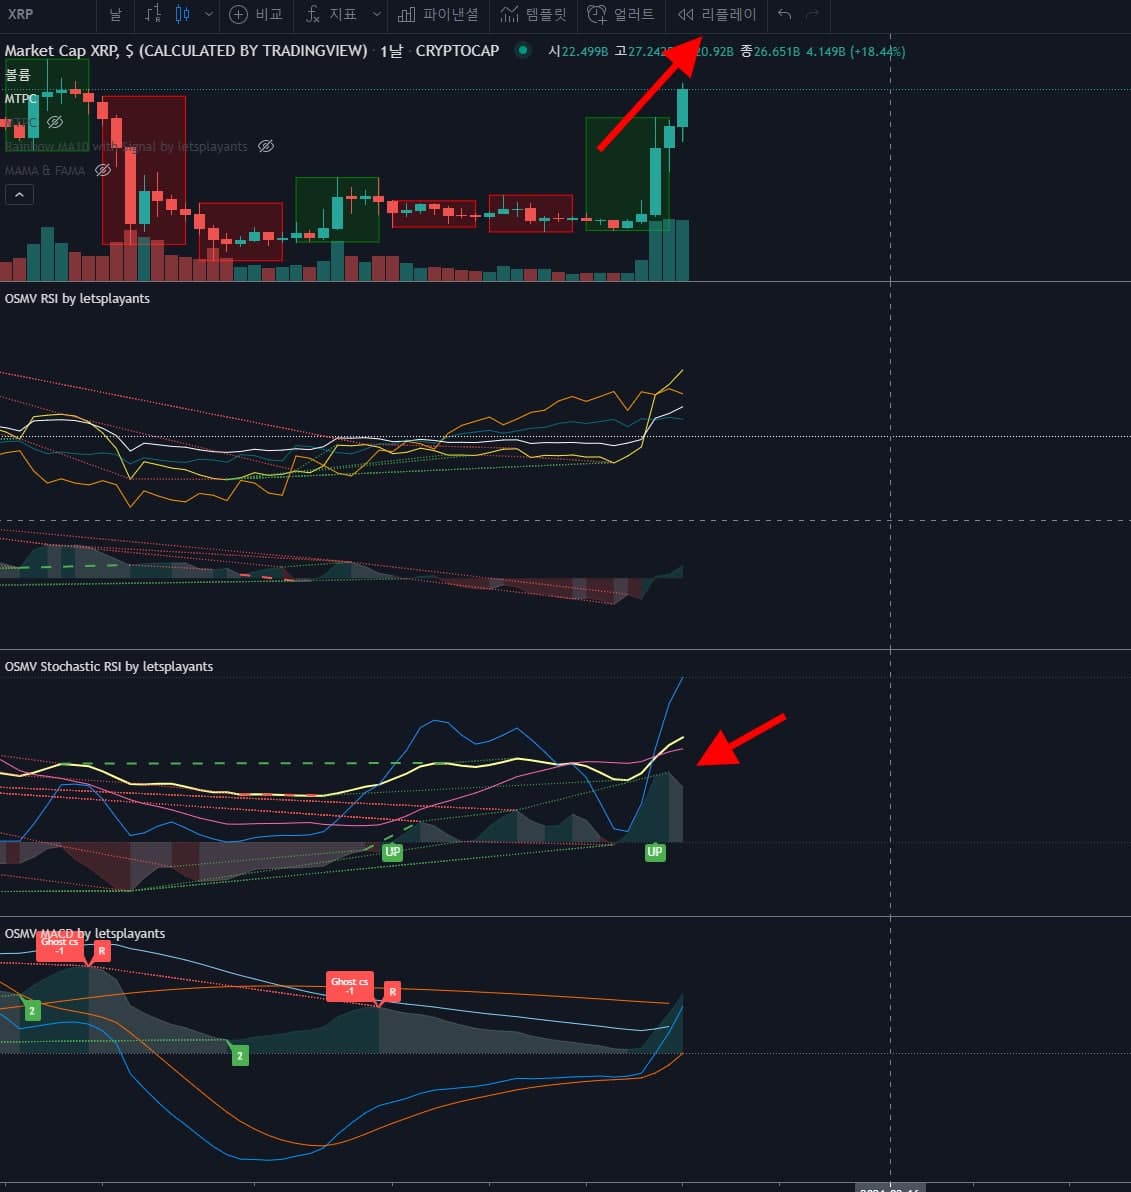Click the red R marker beside second Ghost cs

click(x=392, y=991)
